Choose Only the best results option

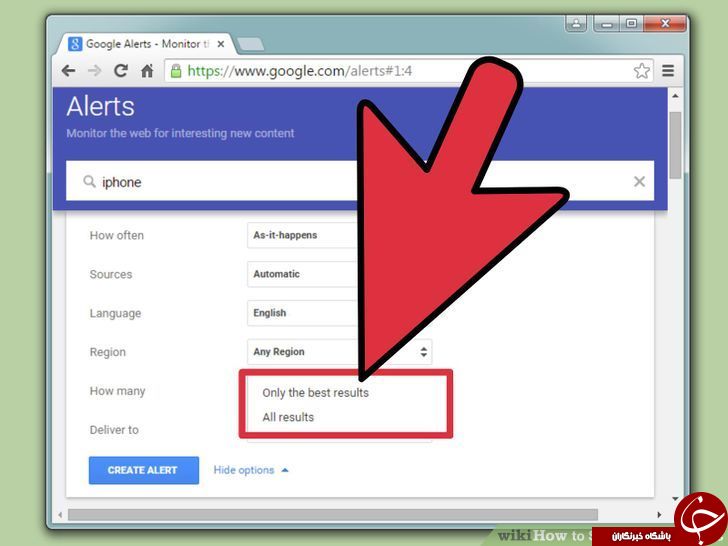(x=315, y=393)
